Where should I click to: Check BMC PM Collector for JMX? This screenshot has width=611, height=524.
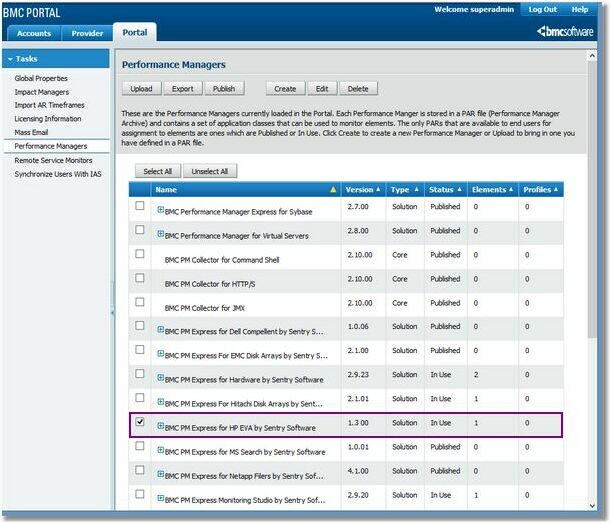[x=140, y=302]
